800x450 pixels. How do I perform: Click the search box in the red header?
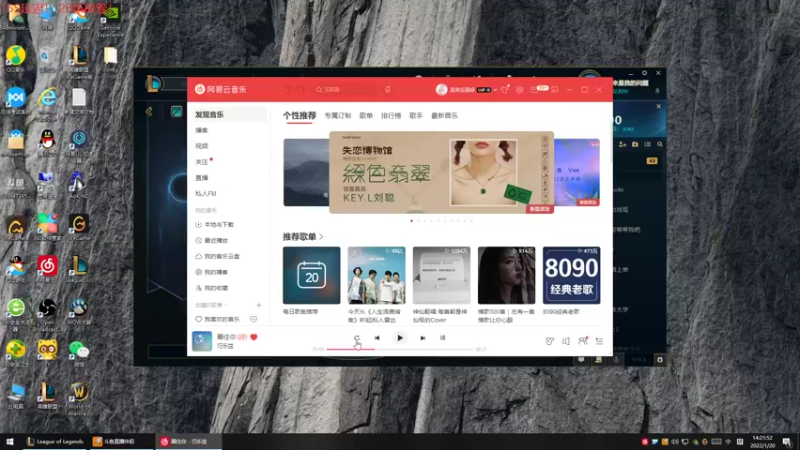344,90
